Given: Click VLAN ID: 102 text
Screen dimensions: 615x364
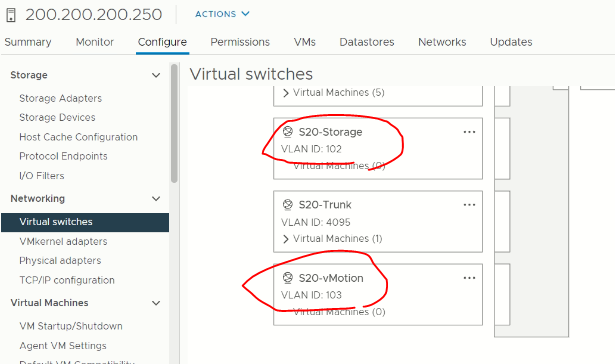Looking at the screenshot, I should 311,149.
